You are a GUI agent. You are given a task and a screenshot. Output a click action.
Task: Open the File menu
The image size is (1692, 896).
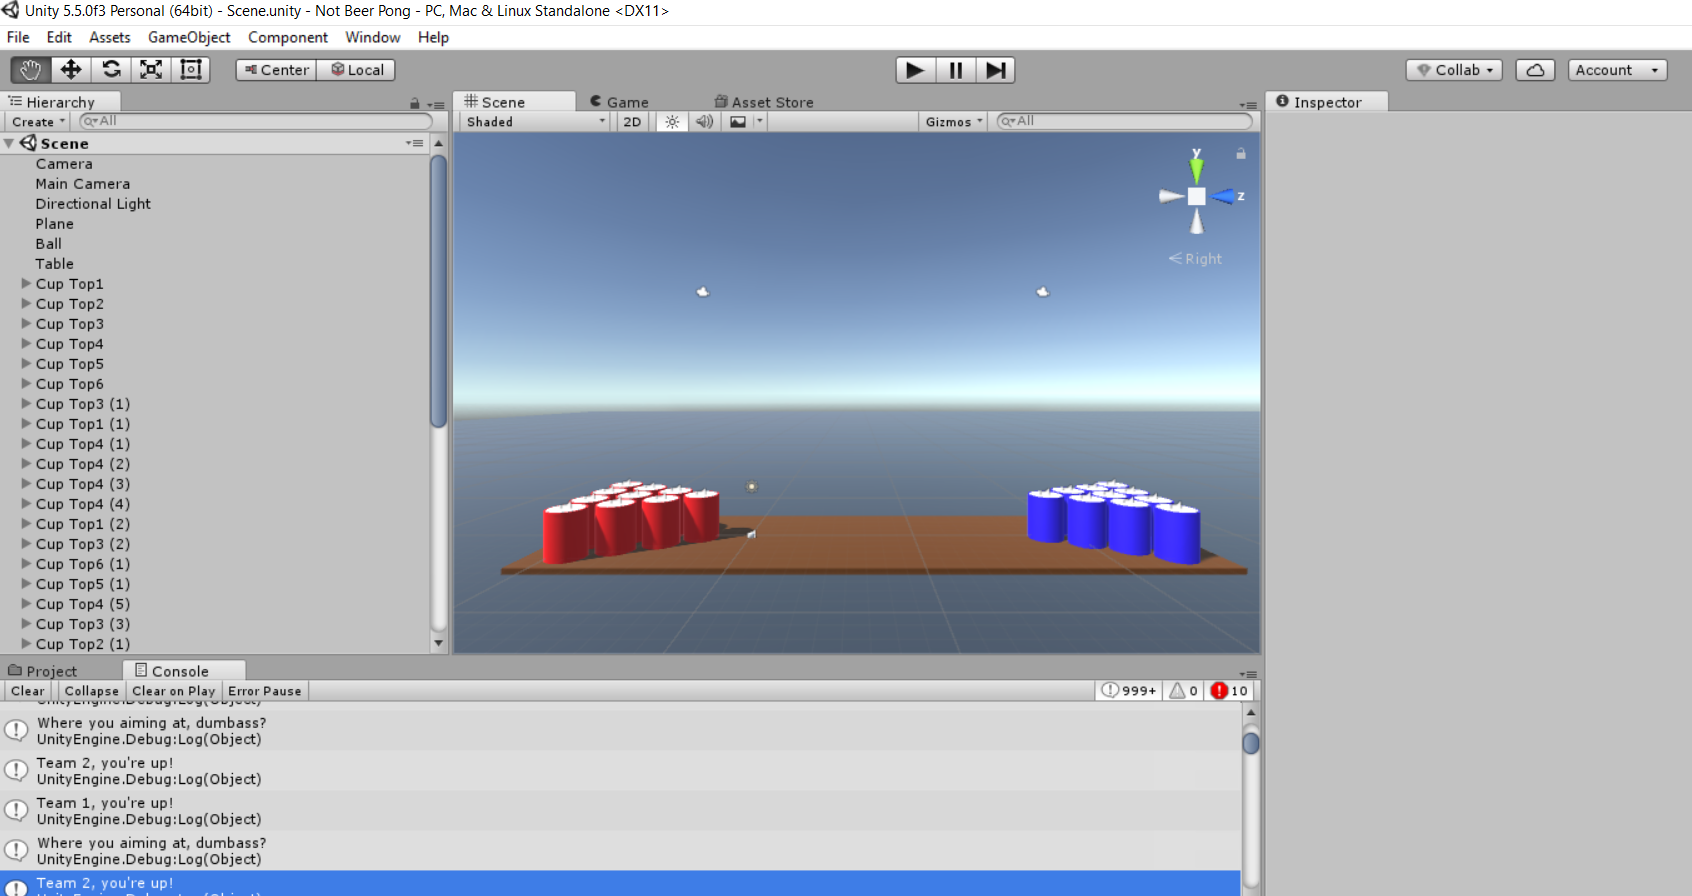pos(18,37)
